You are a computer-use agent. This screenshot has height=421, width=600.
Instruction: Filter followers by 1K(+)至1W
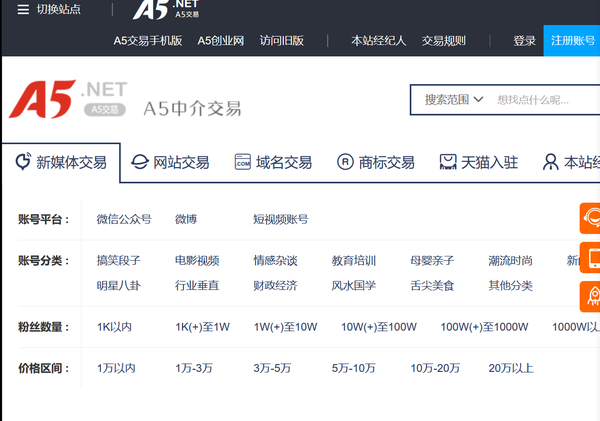click(x=202, y=327)
